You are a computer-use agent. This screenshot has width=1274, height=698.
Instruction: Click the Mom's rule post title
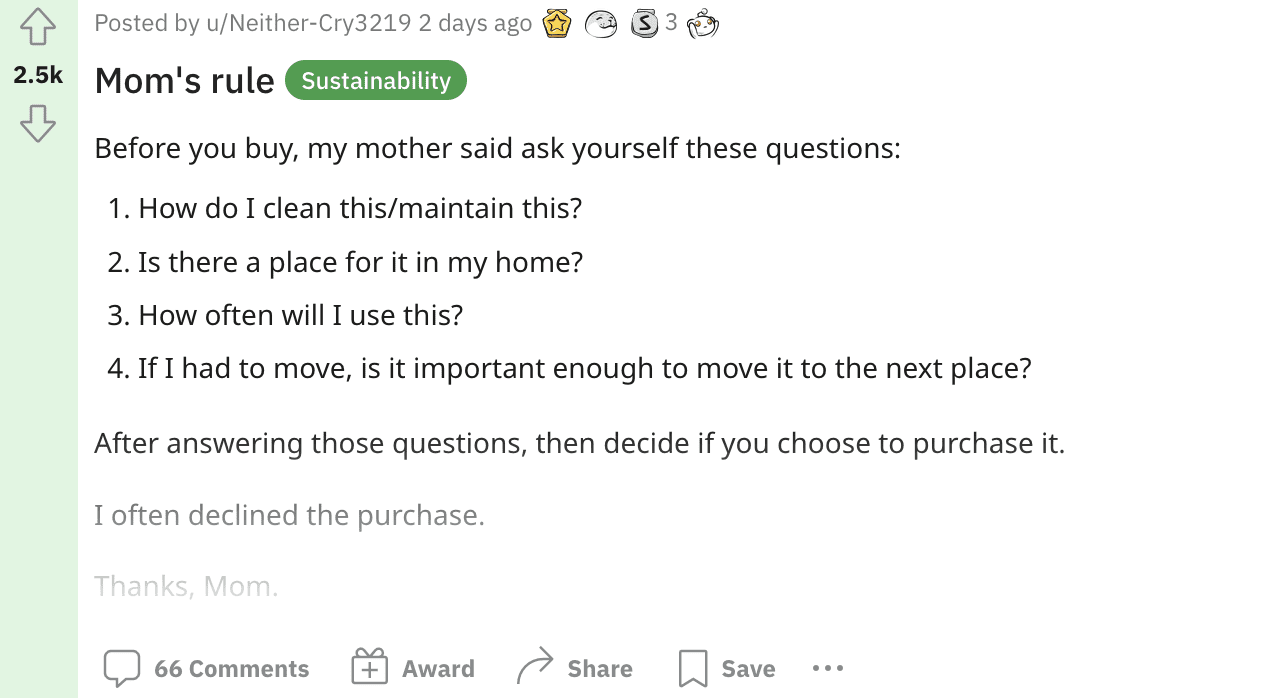(x=184, y=81)
